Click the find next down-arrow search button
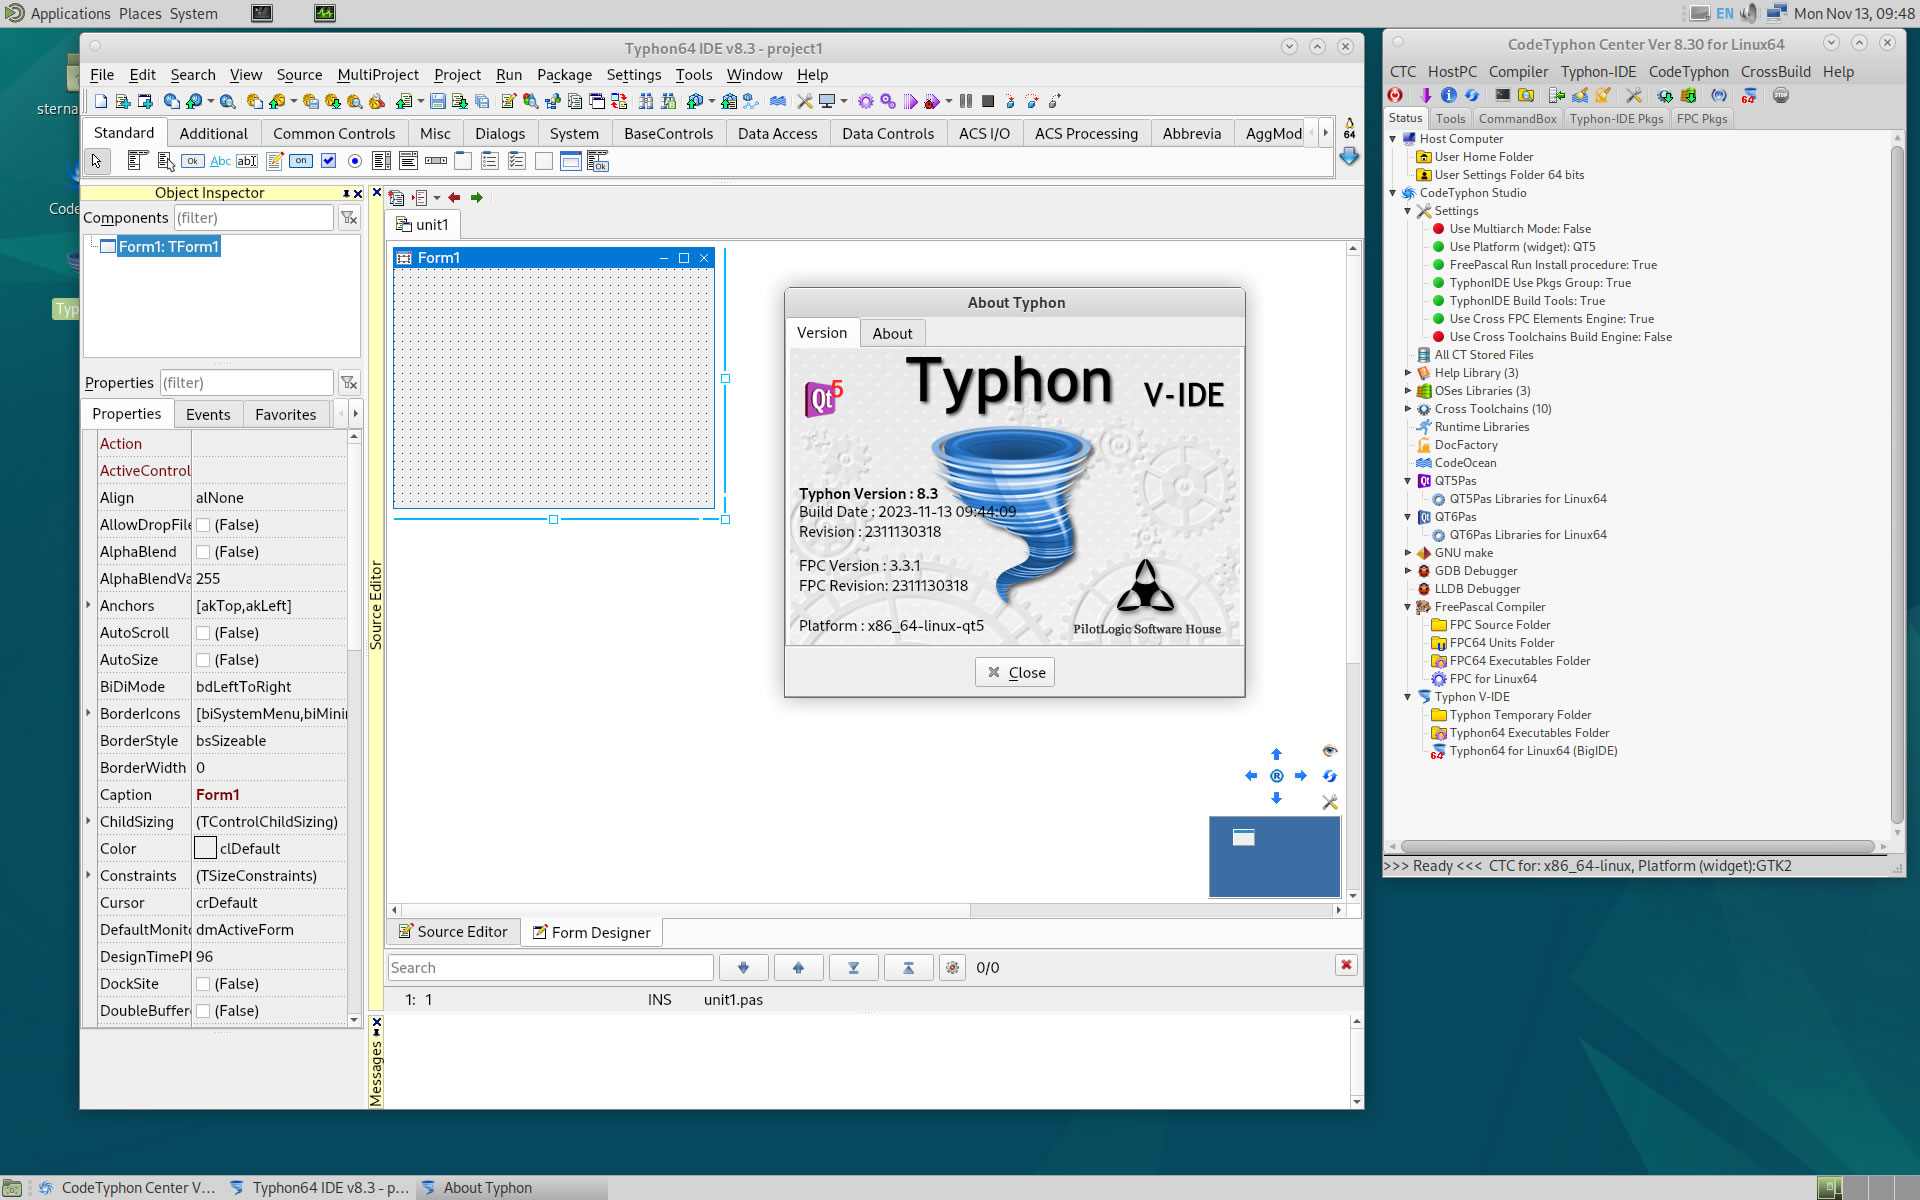 [x=743, y=968]
